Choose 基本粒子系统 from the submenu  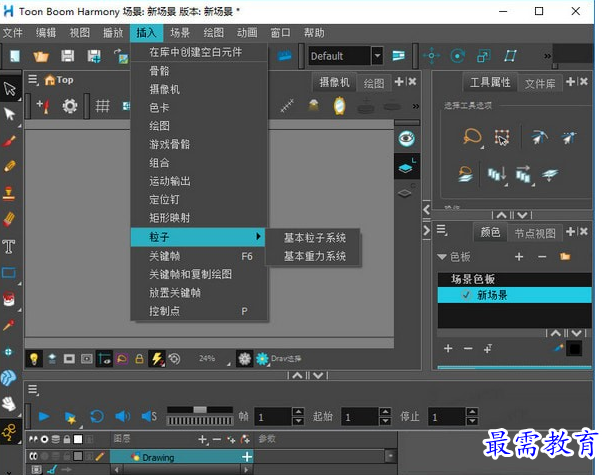click(x=315, y=238)
